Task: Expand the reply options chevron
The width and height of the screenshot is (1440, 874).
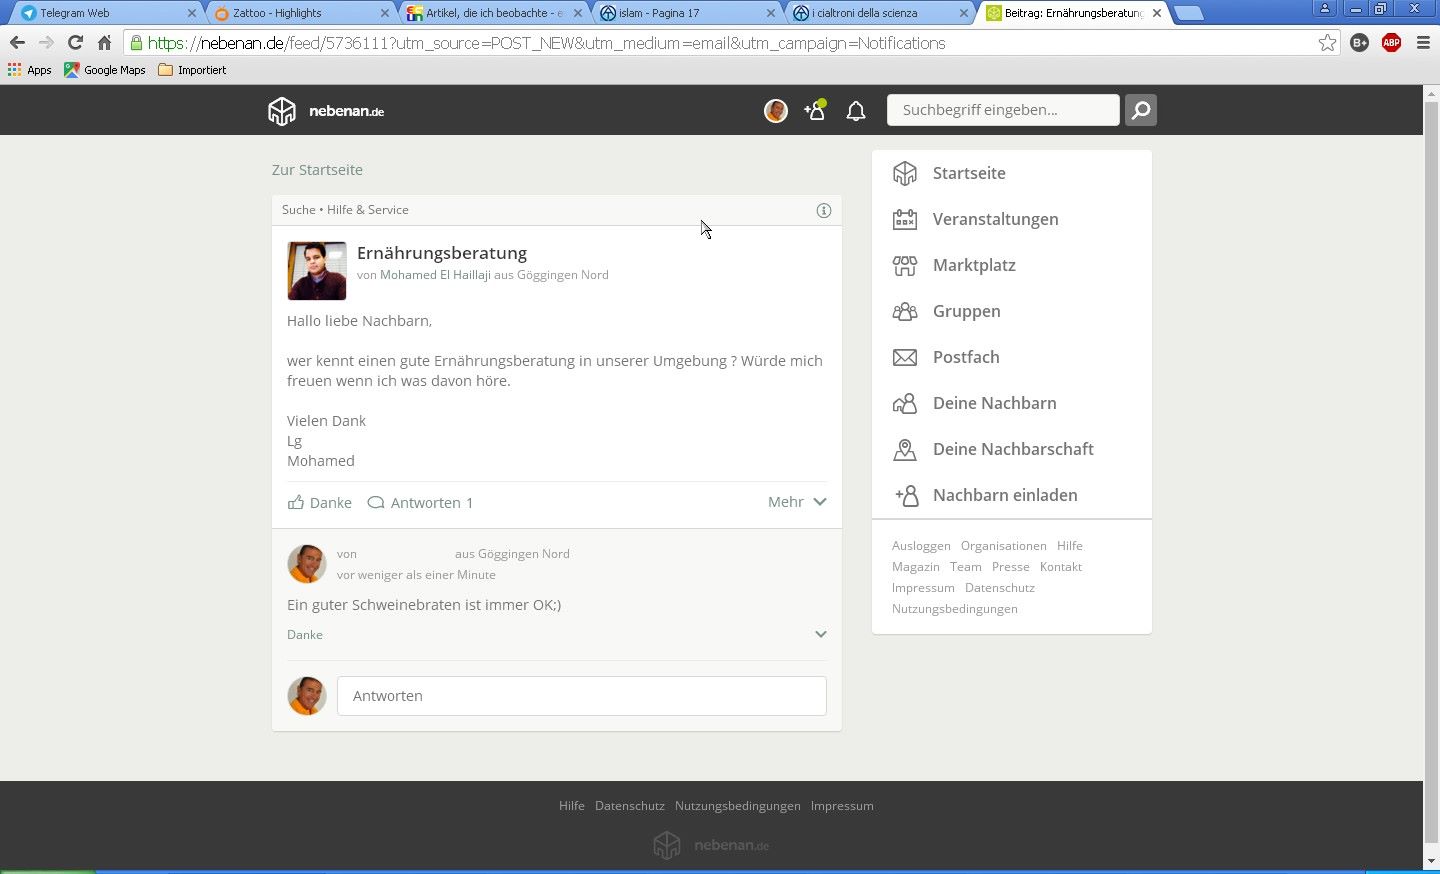Action: tap(821, 634)
